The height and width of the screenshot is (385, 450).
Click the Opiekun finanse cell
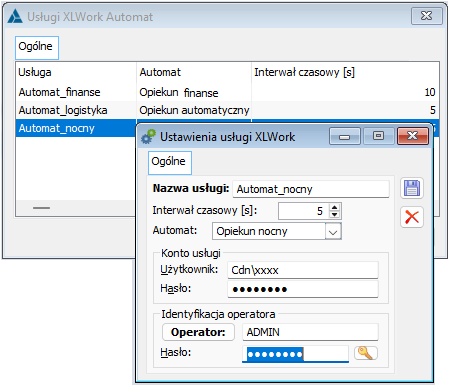pyautogui.click(x=194, y=92)
